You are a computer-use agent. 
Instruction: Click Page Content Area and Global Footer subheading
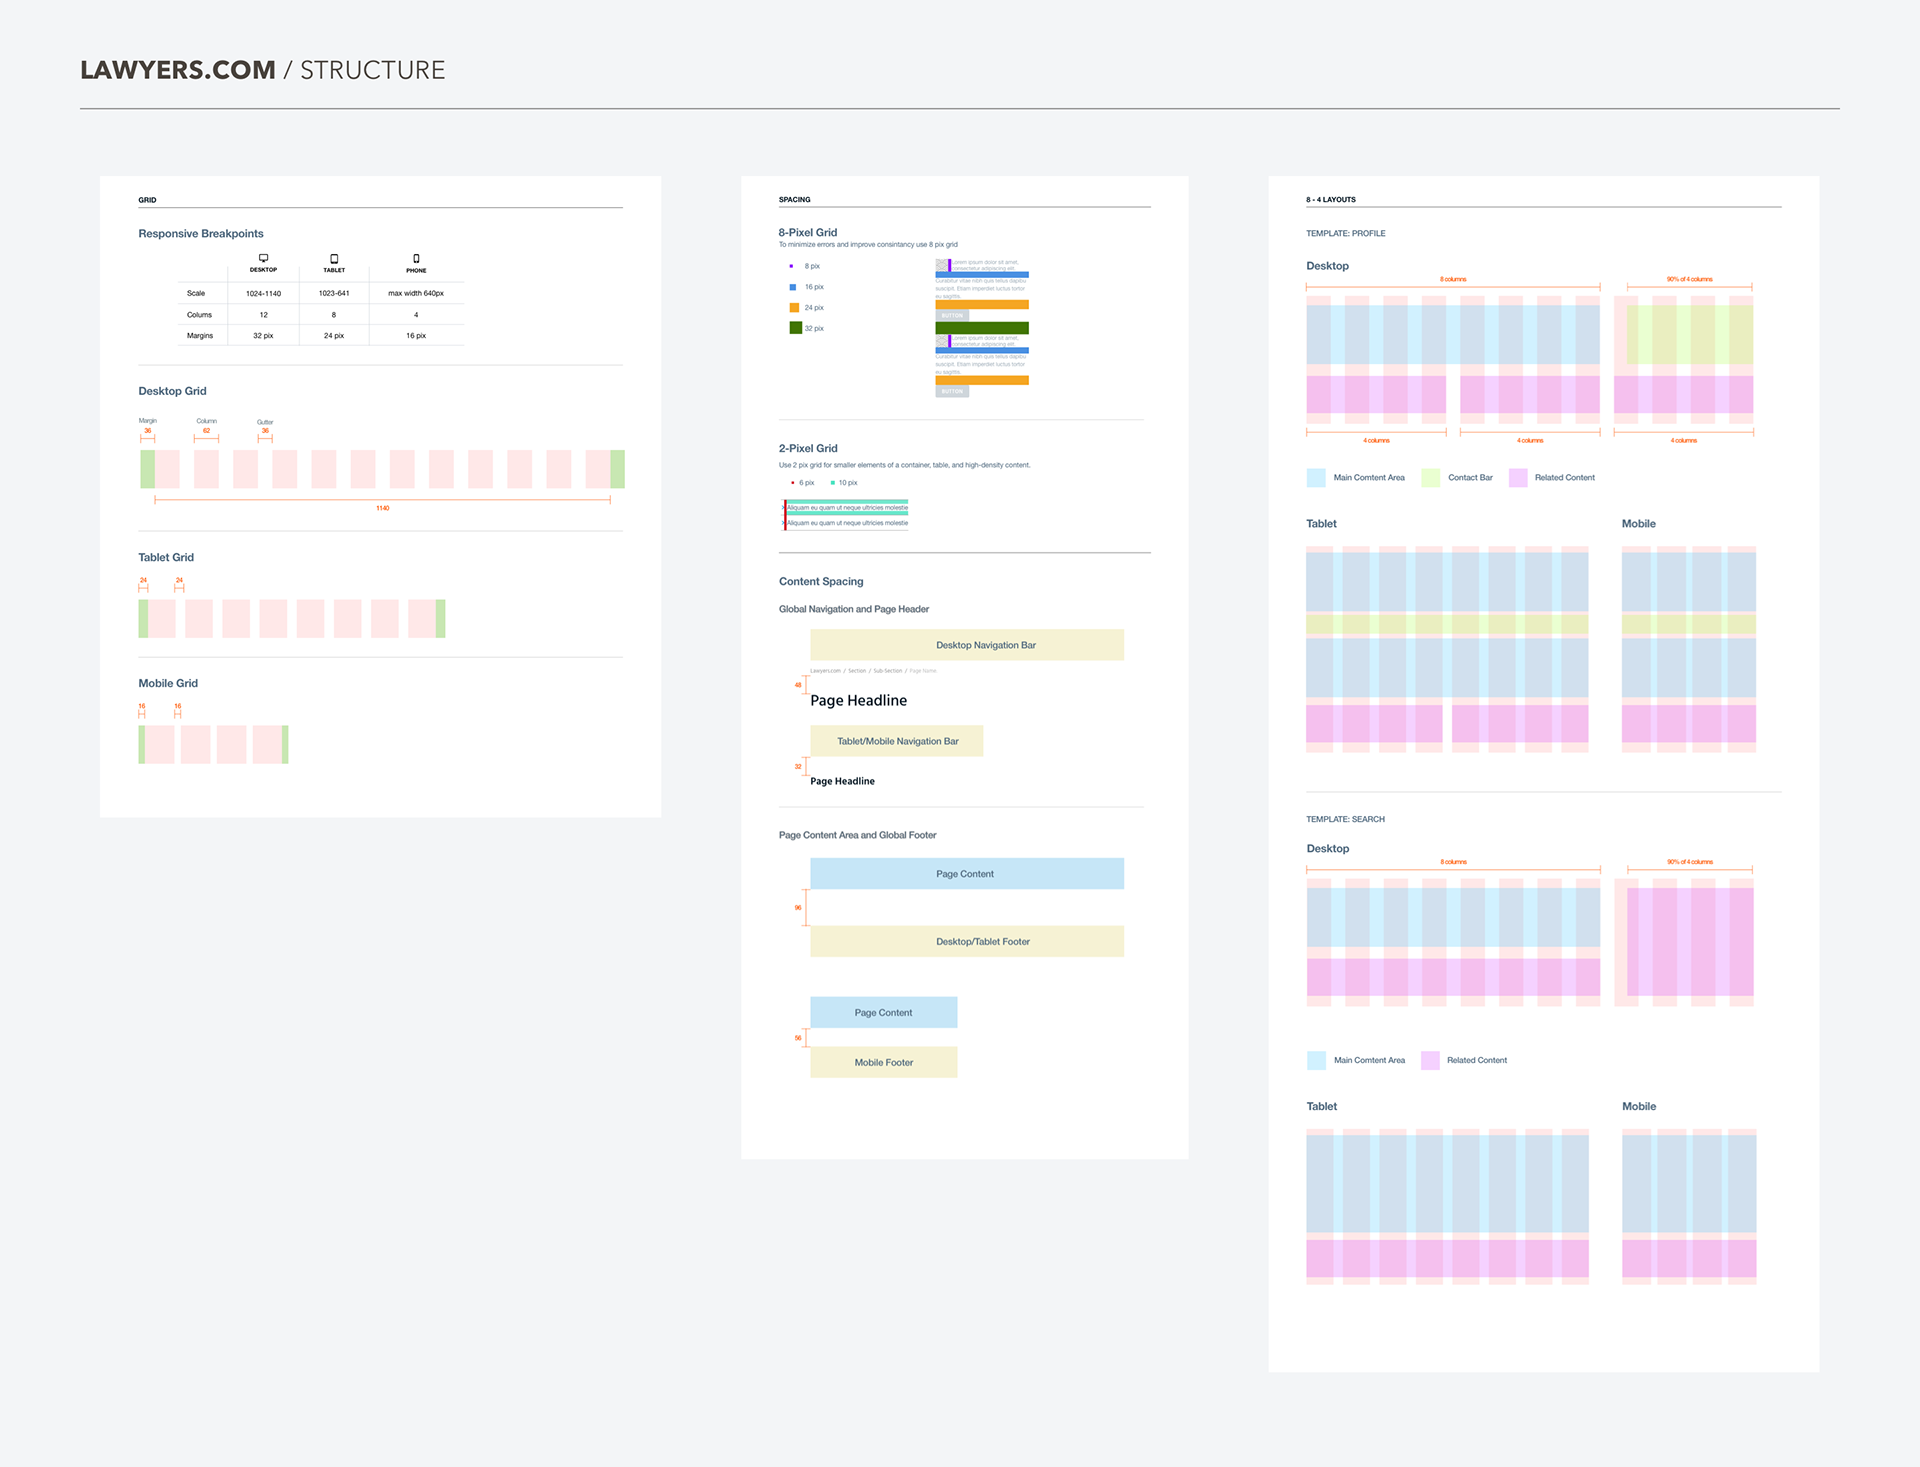click(858, 835)
